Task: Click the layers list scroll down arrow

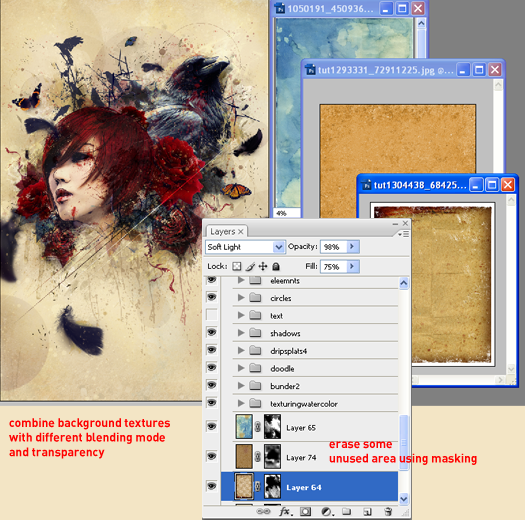Action: pyautogui.click(x=404, y=499)
